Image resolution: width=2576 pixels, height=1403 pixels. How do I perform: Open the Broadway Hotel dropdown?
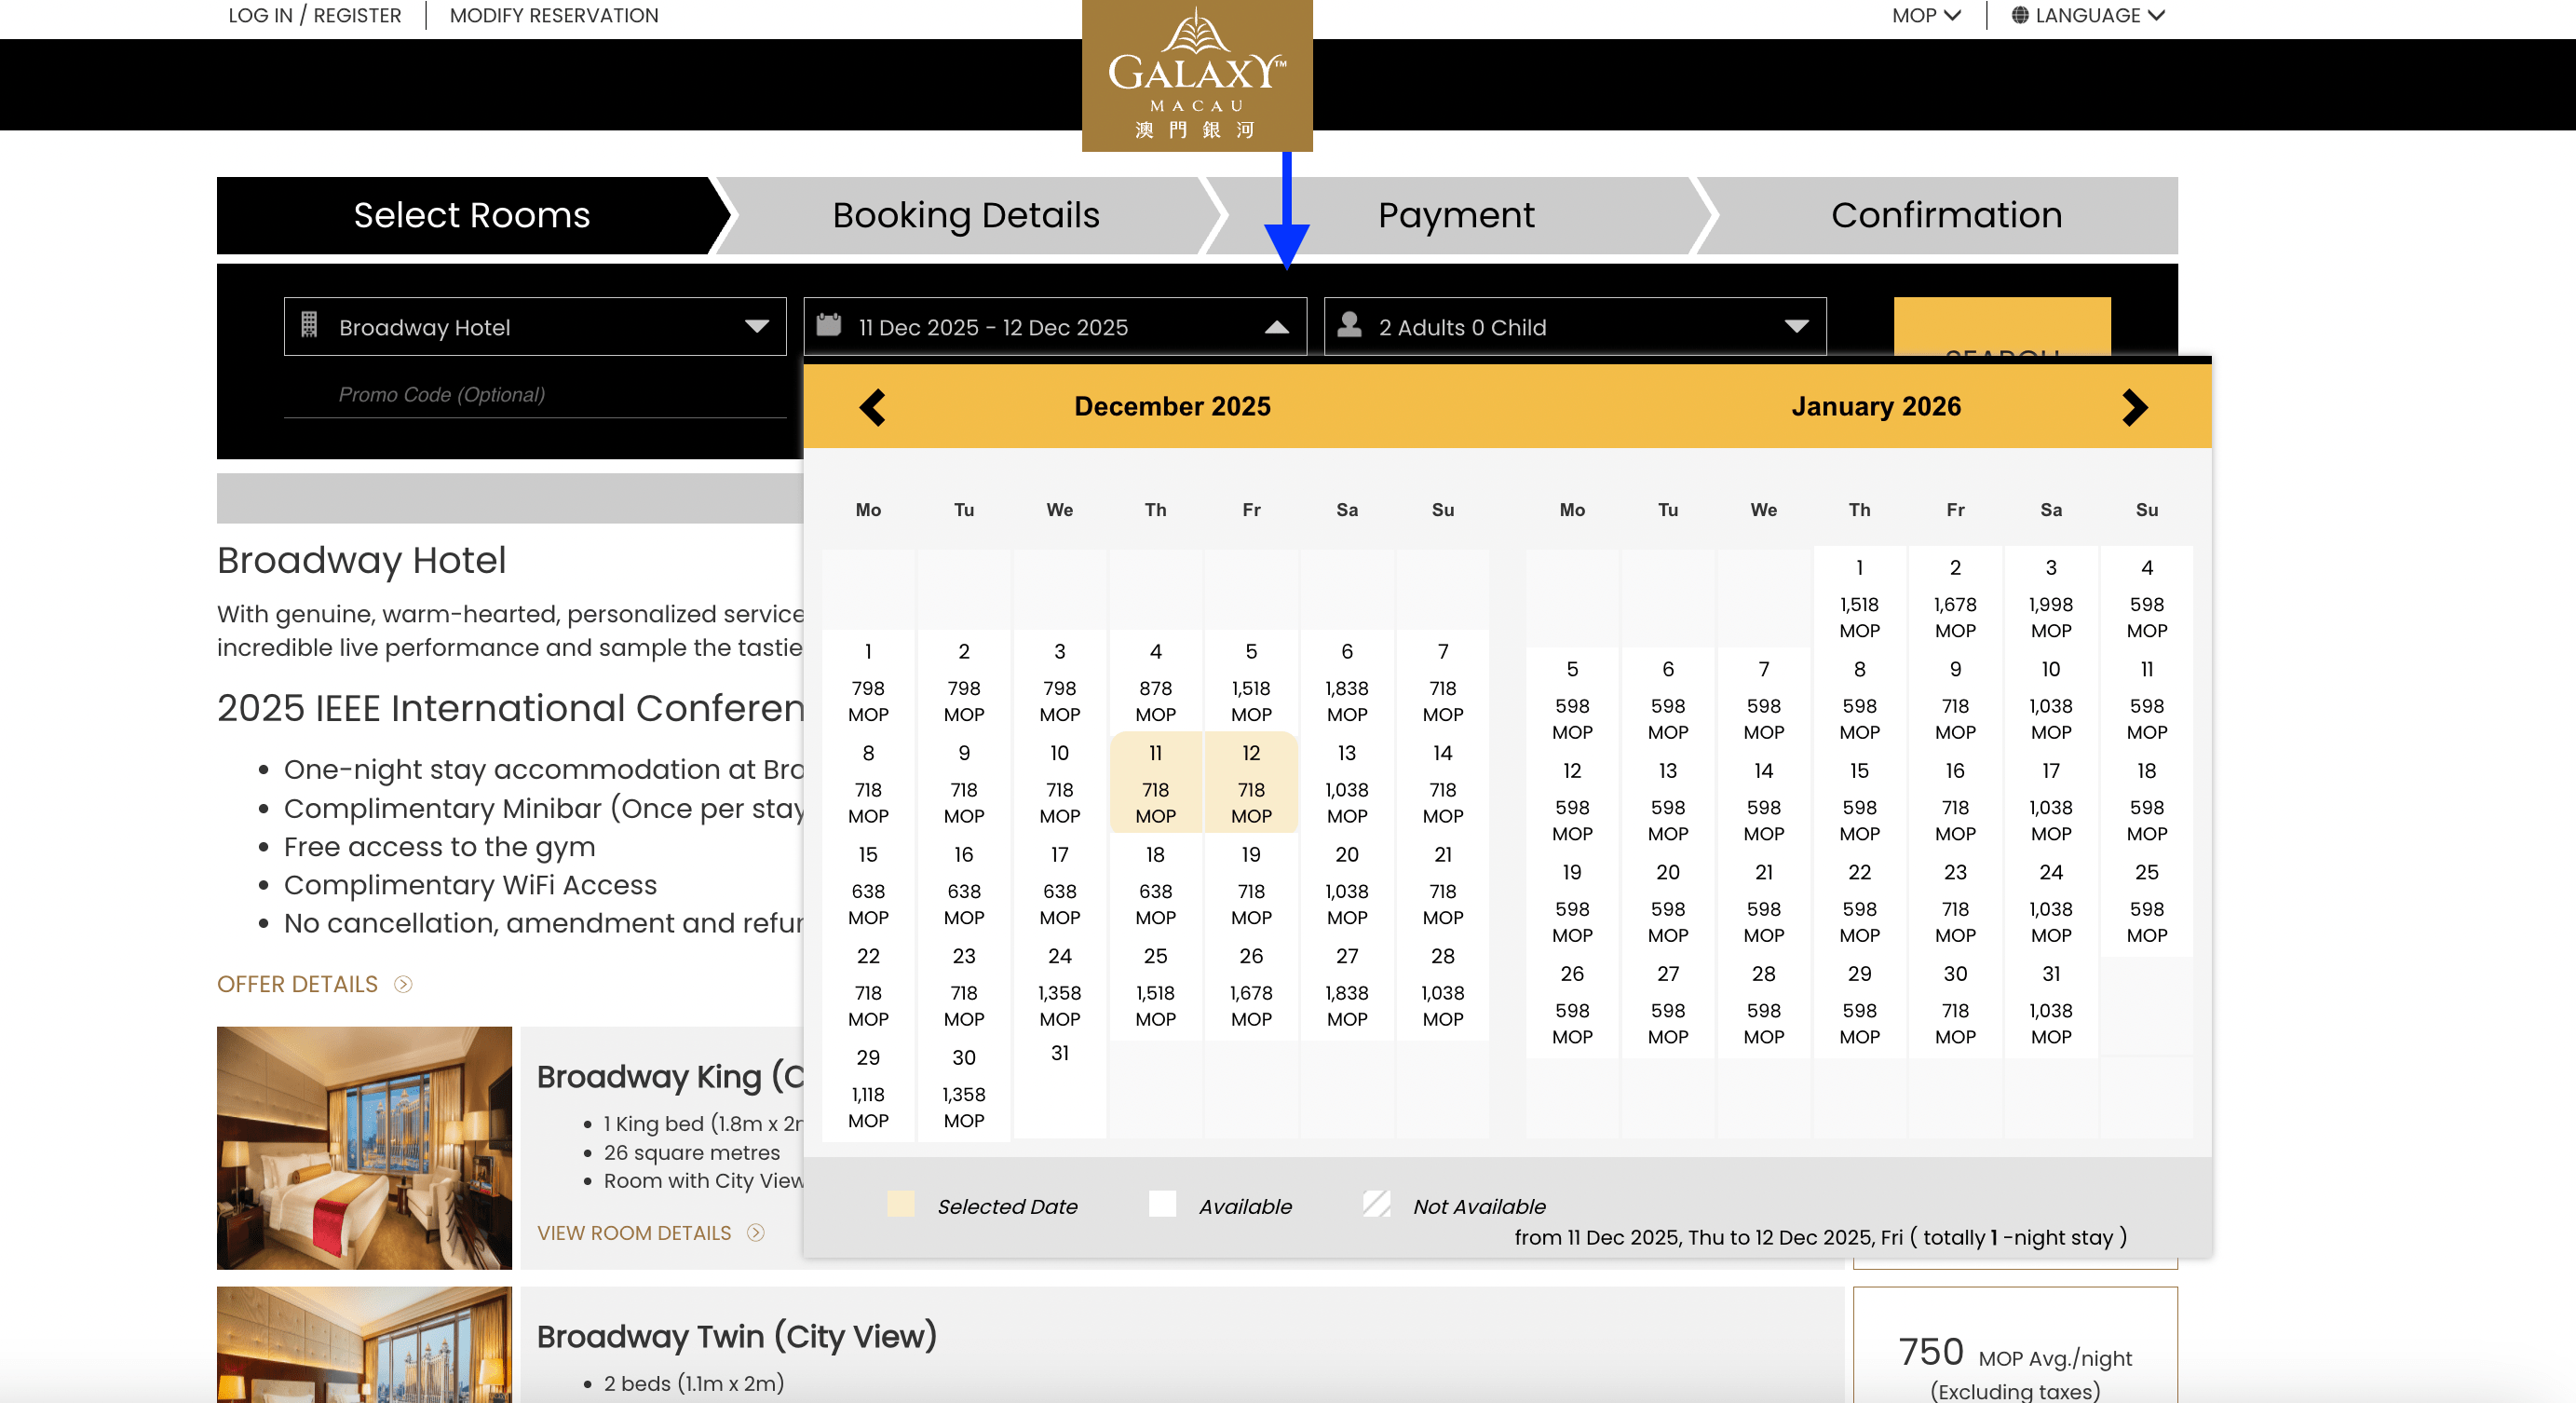[535, 326]
